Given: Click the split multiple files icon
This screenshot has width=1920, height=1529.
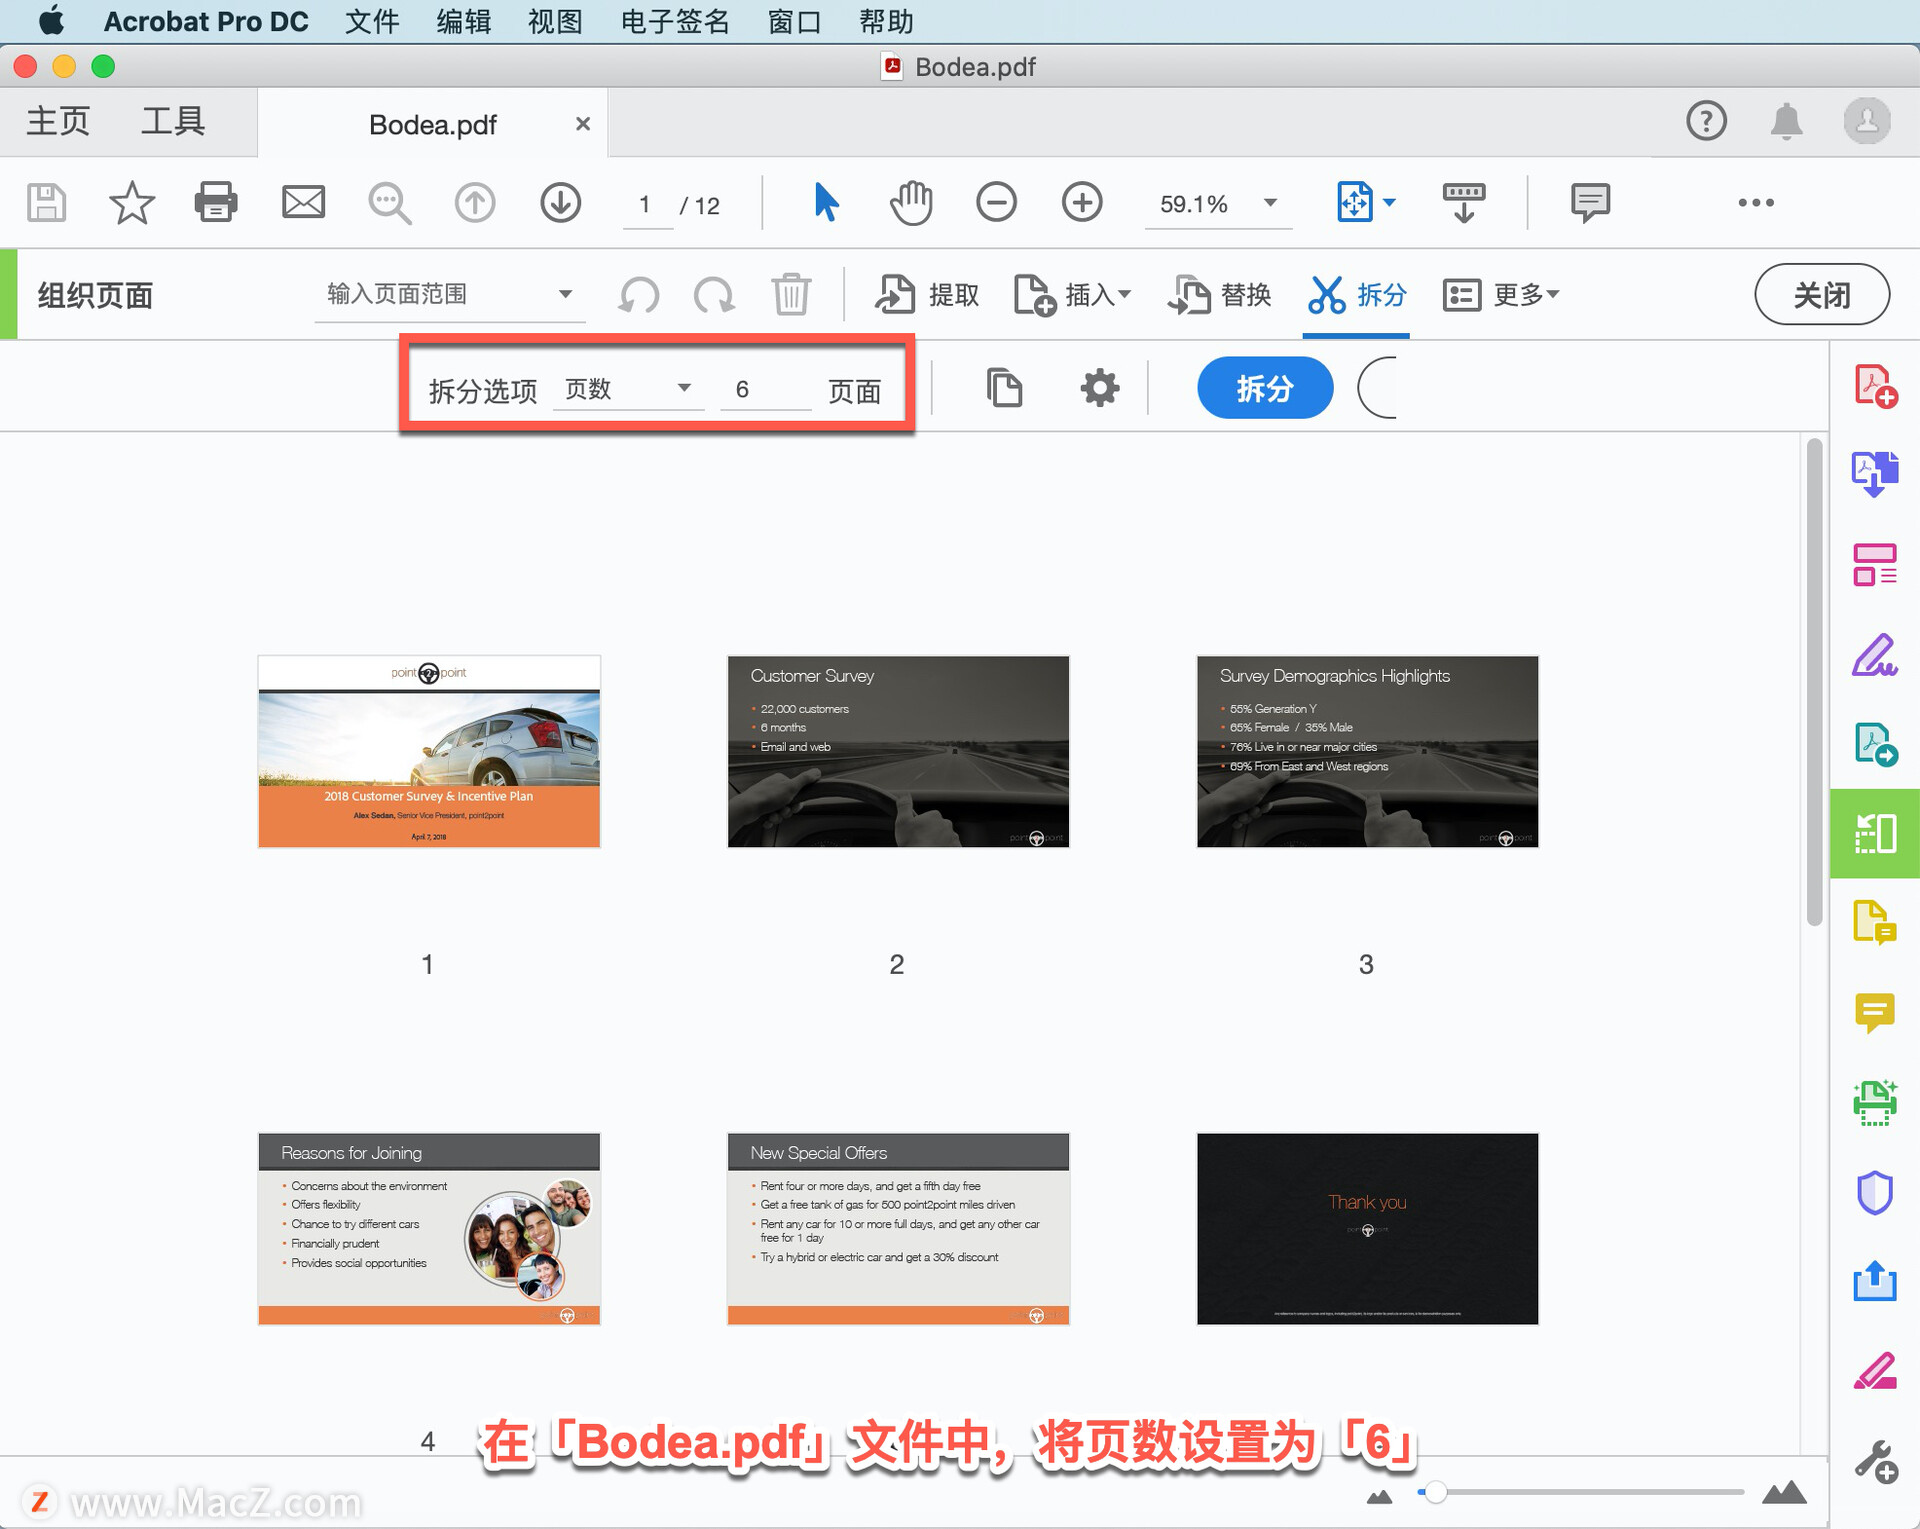Looking at the screenshot, I should point(1004,388).
